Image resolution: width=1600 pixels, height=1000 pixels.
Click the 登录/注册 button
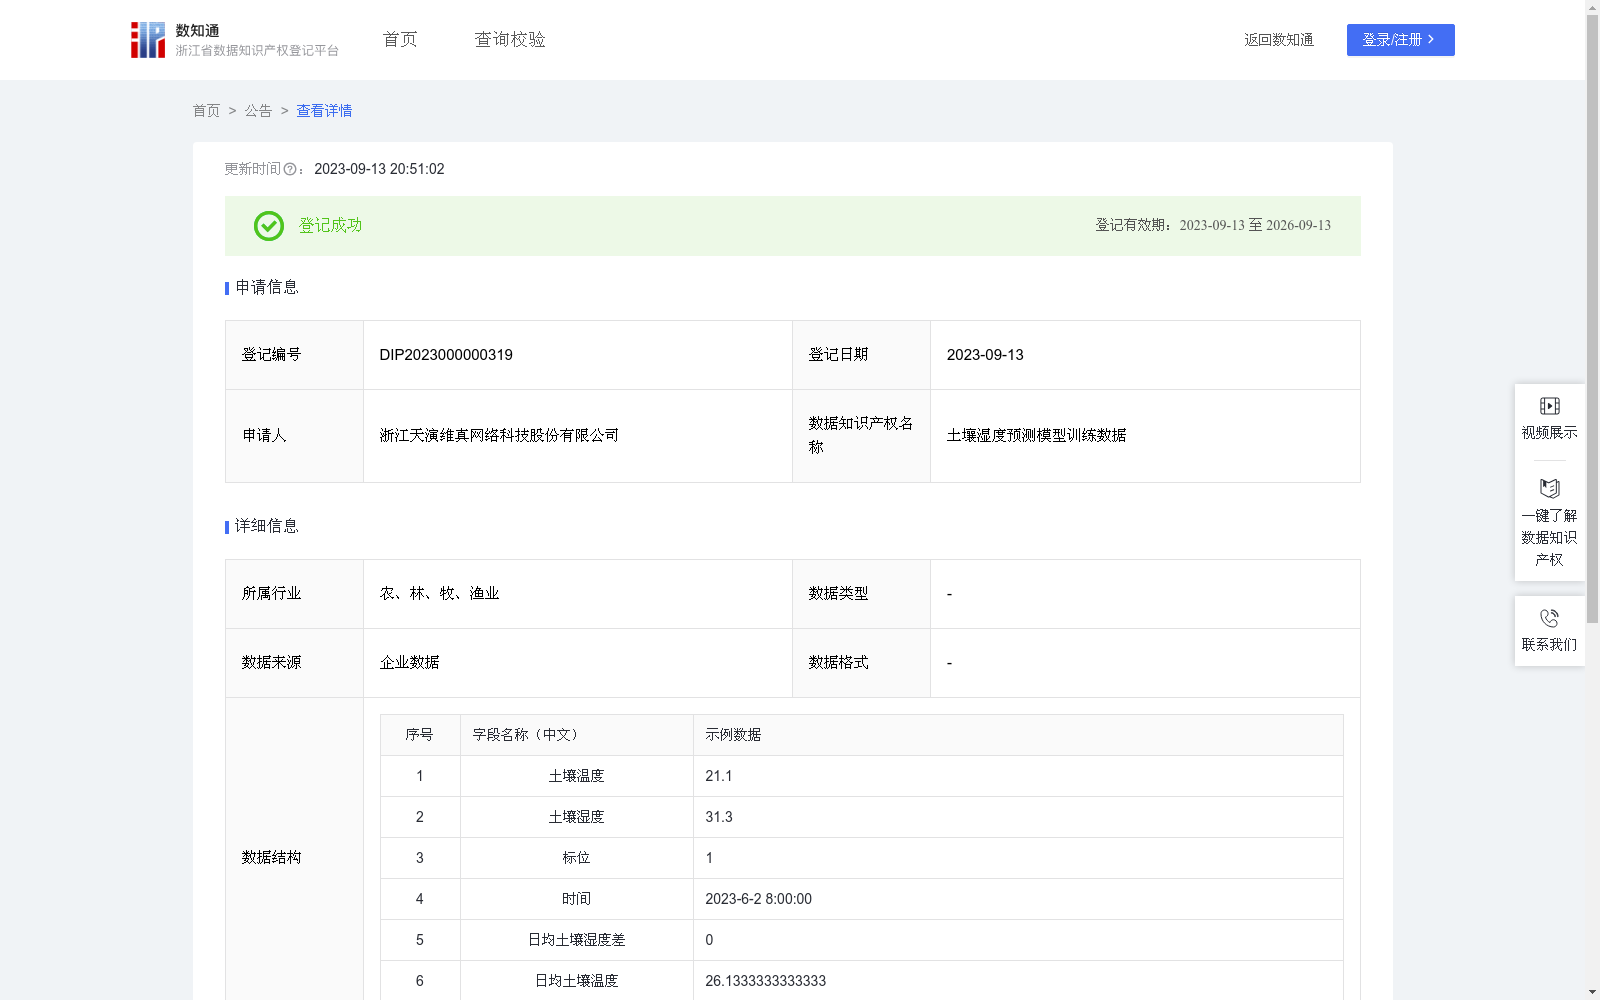[x=1400, y=40]
